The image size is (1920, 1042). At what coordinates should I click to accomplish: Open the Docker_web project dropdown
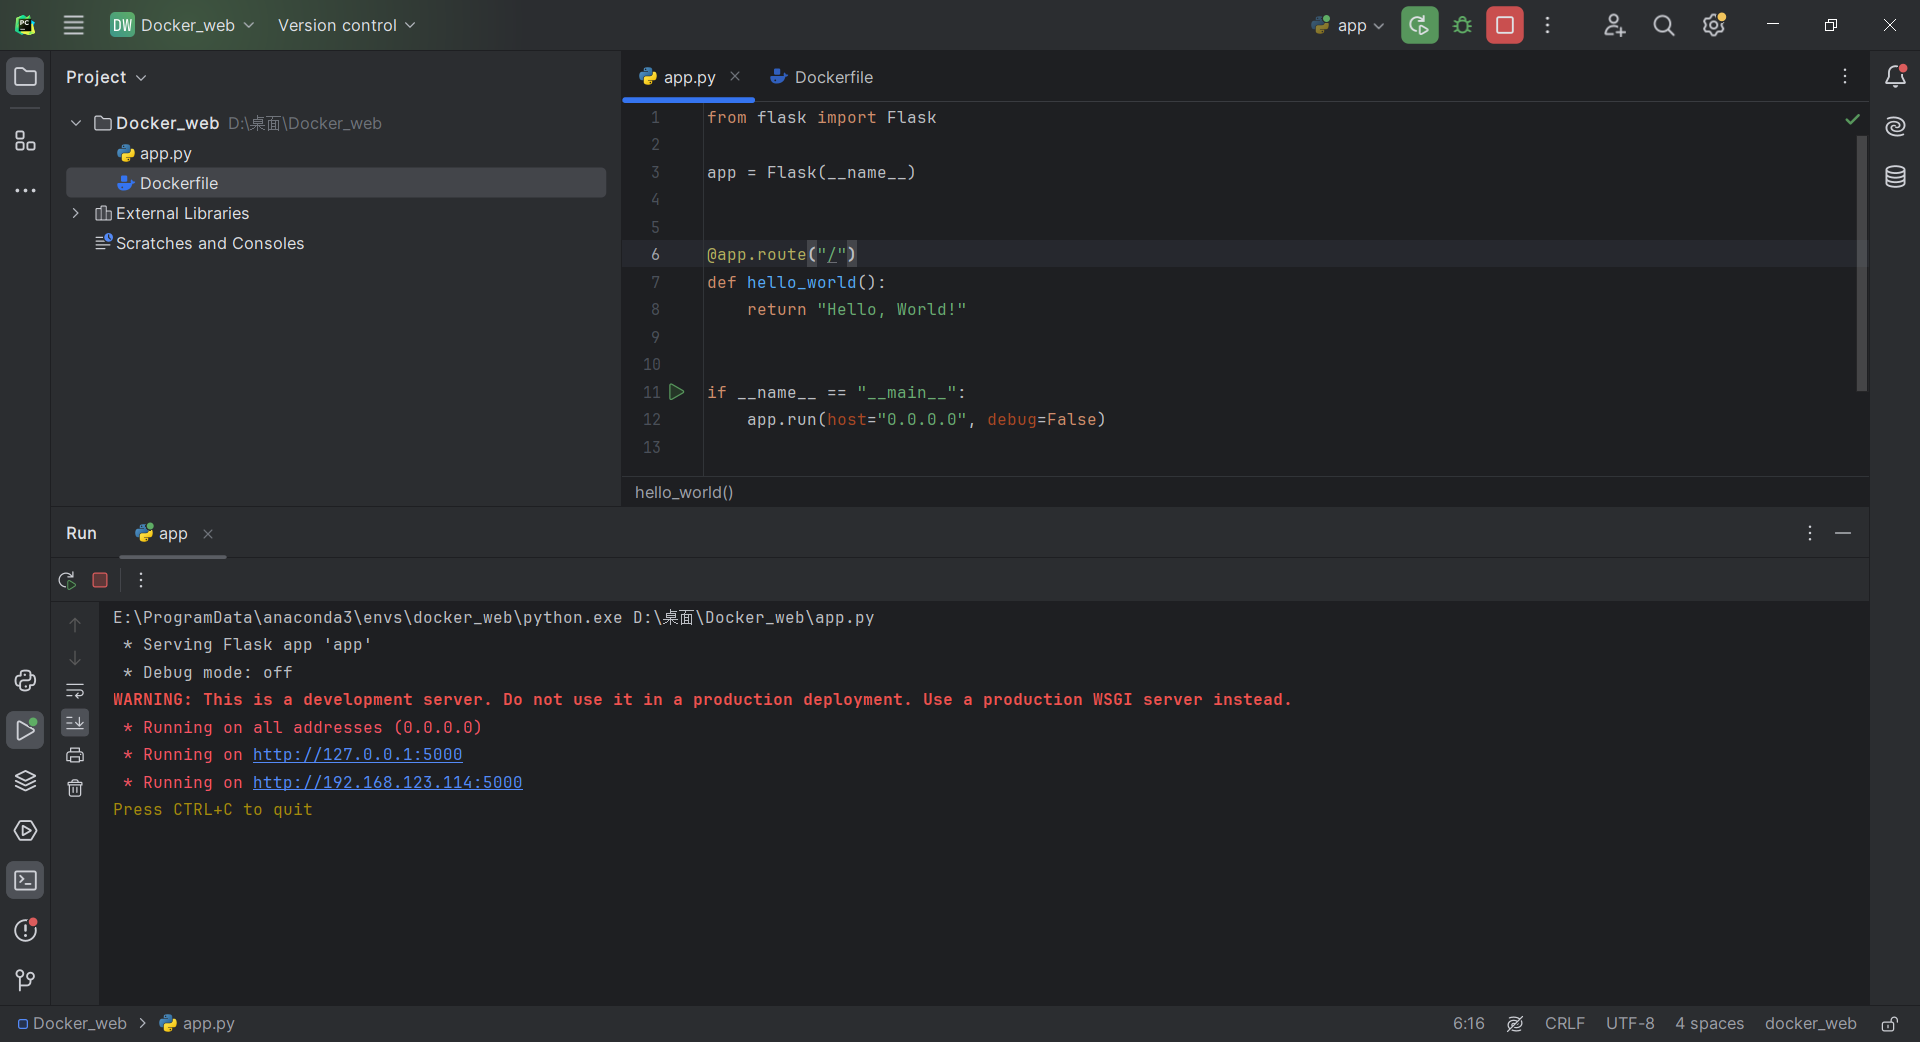pos(182,25)
